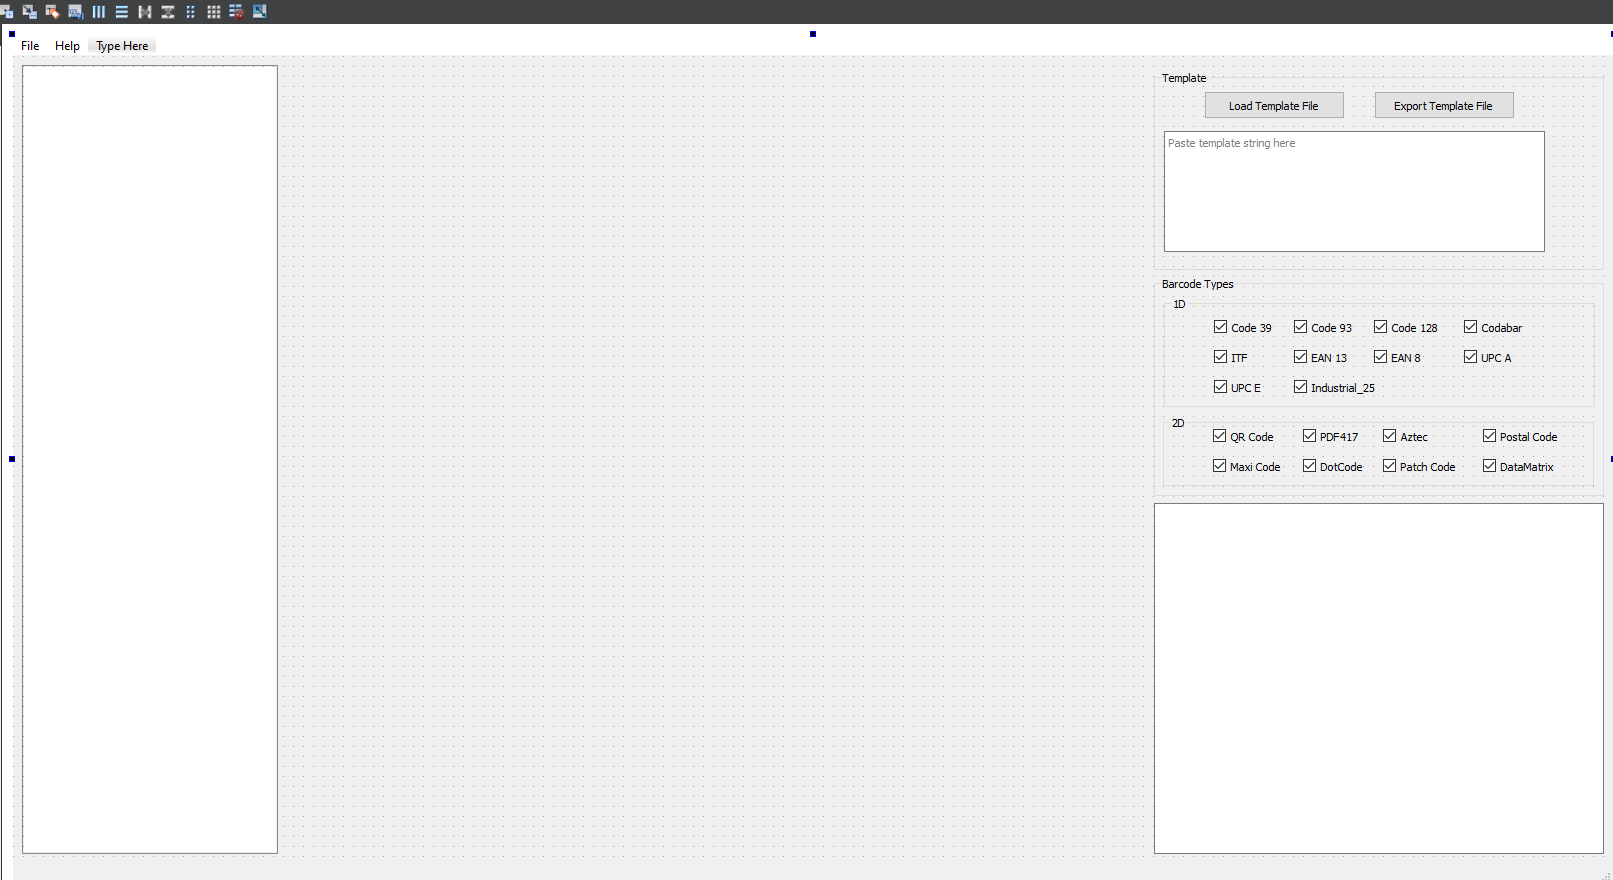The width and height of the screenshot is (1613, 880).
Task: Apply Lay Out Vertically from toolbar
Action: [122, 12]
